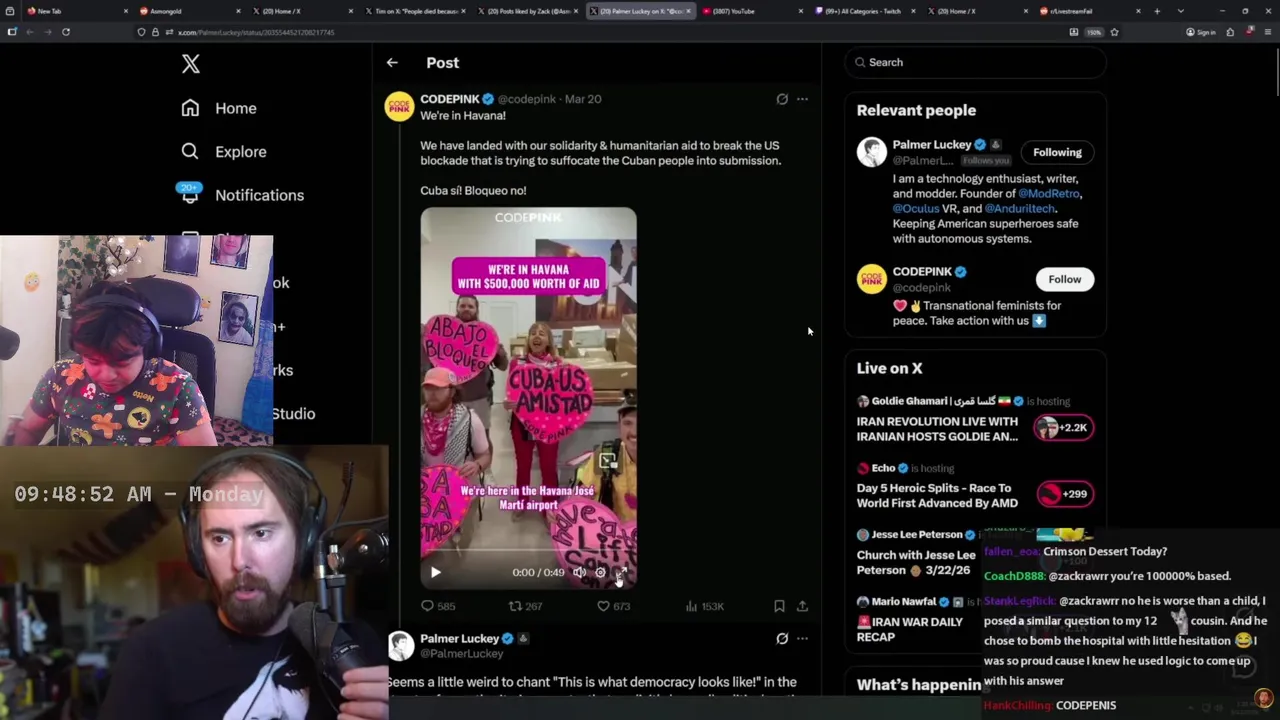Go to Home in the sidebar
Viewport: 1280px width, 720px height.
pos(219,108)
